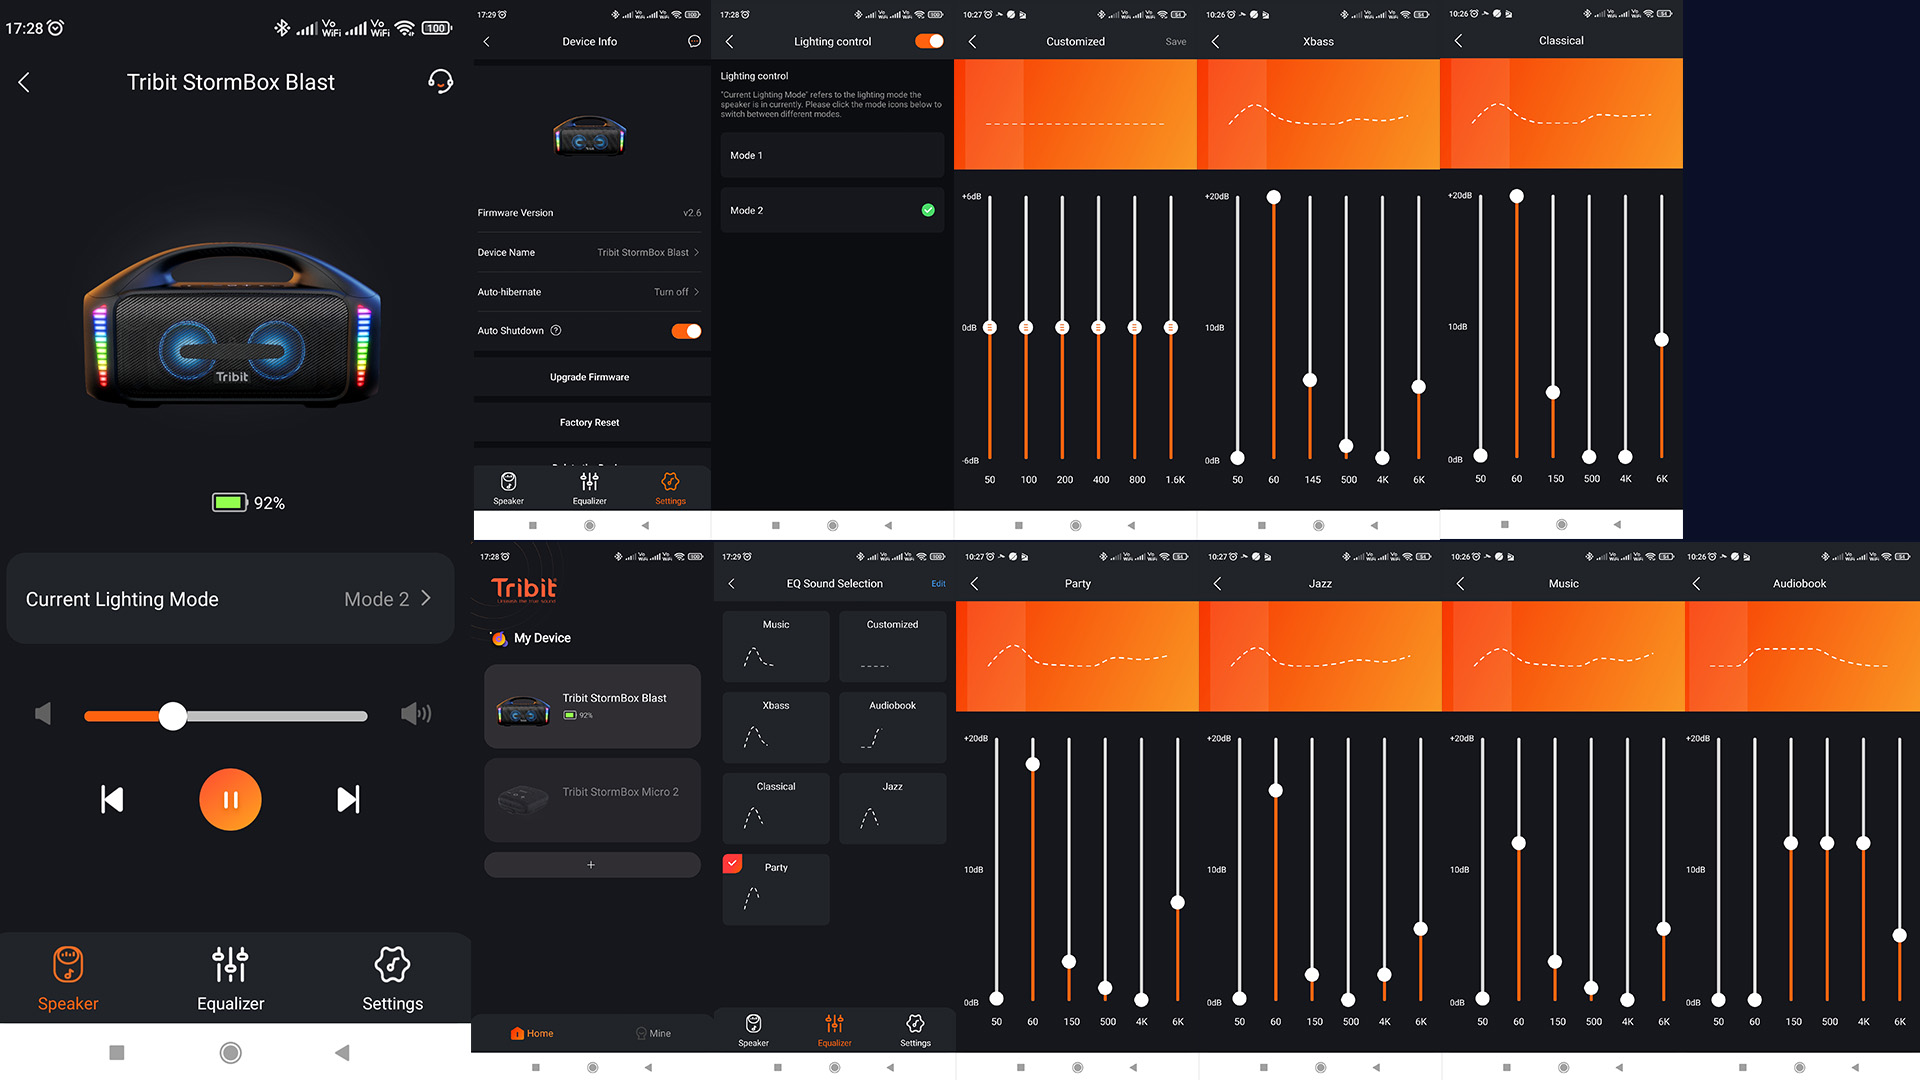Tap Factory Reset button
Screen dimensions: 1920x1080
(589, 422)
